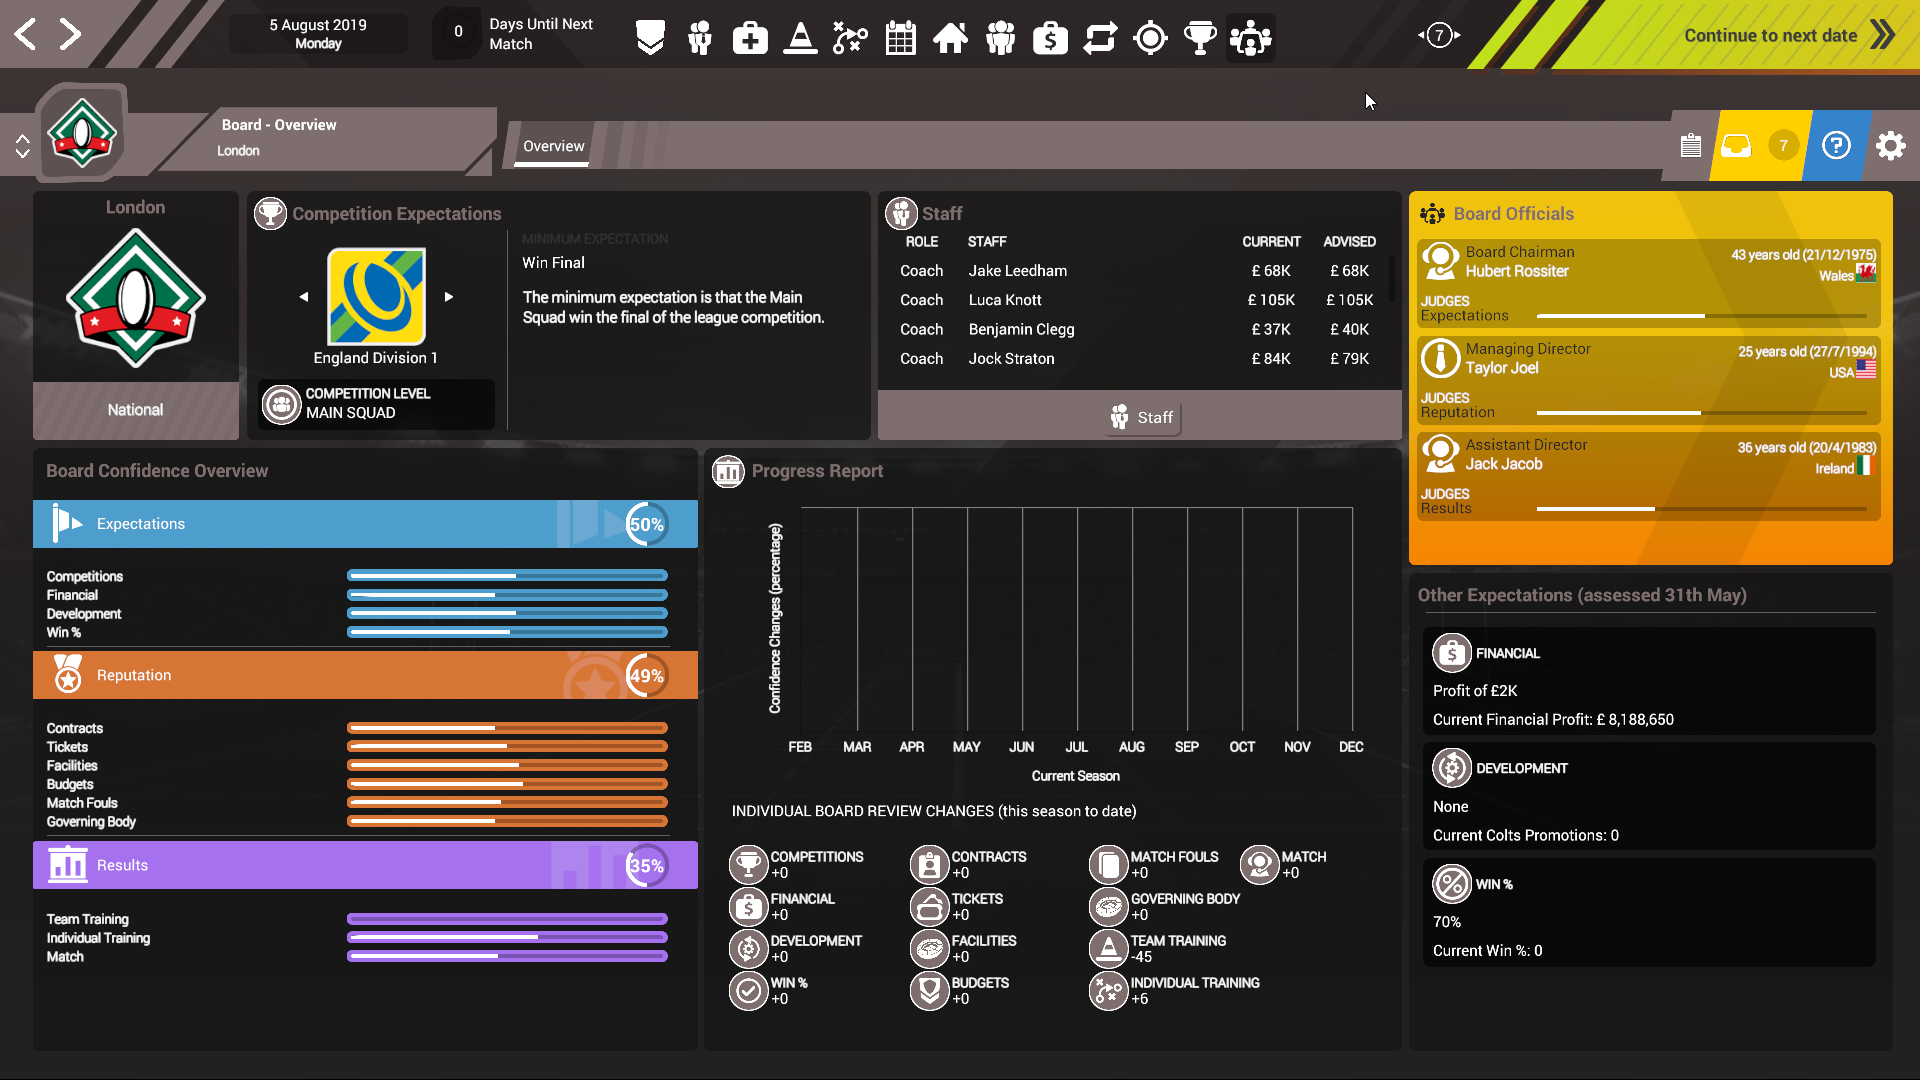Image resolution: width=1920 pixels, height=1080 pixels.
Task: Open the settings gear icon
Action: pos(1890,146)
